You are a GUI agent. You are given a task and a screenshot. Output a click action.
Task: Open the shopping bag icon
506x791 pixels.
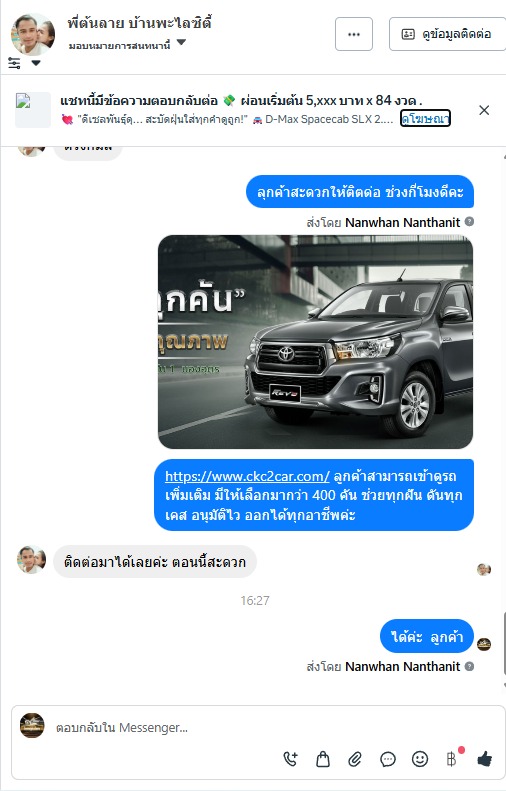323,759
